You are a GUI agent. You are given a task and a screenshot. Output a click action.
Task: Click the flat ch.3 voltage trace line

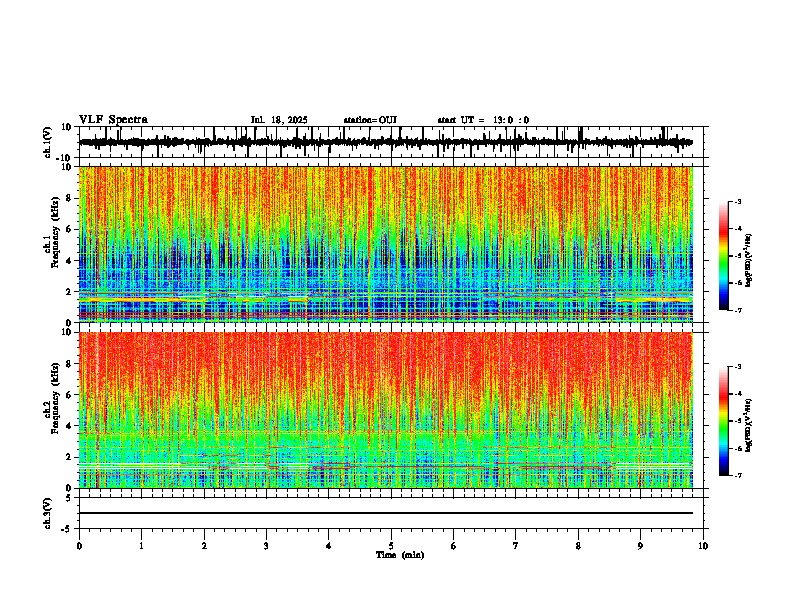pyautogui.click(x=385, y=513)
